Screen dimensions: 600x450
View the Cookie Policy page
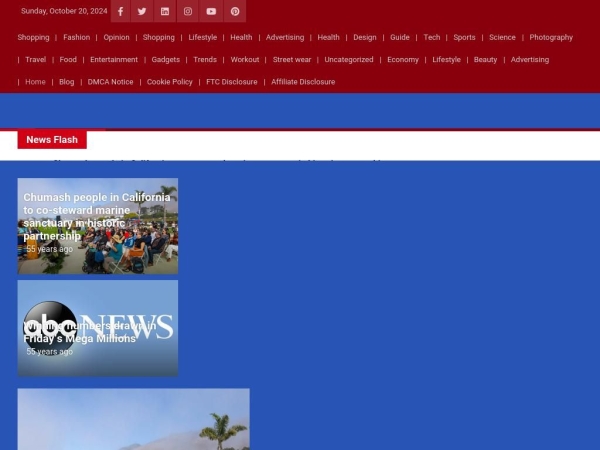[170, 82]
